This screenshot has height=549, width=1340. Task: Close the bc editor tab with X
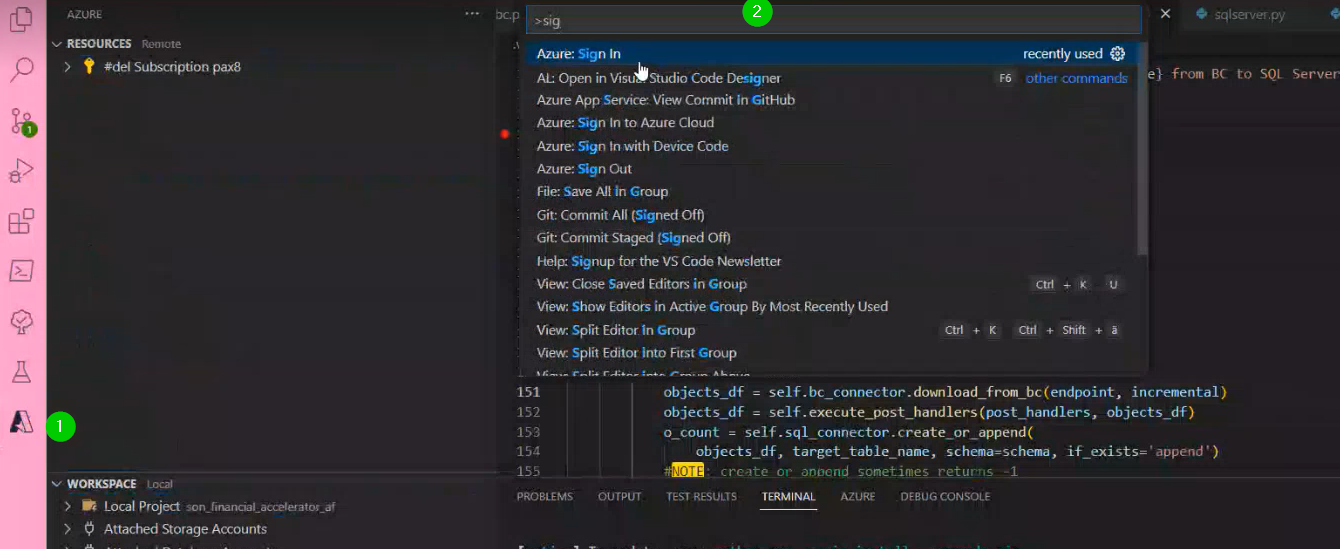[x=1165, y=14]
